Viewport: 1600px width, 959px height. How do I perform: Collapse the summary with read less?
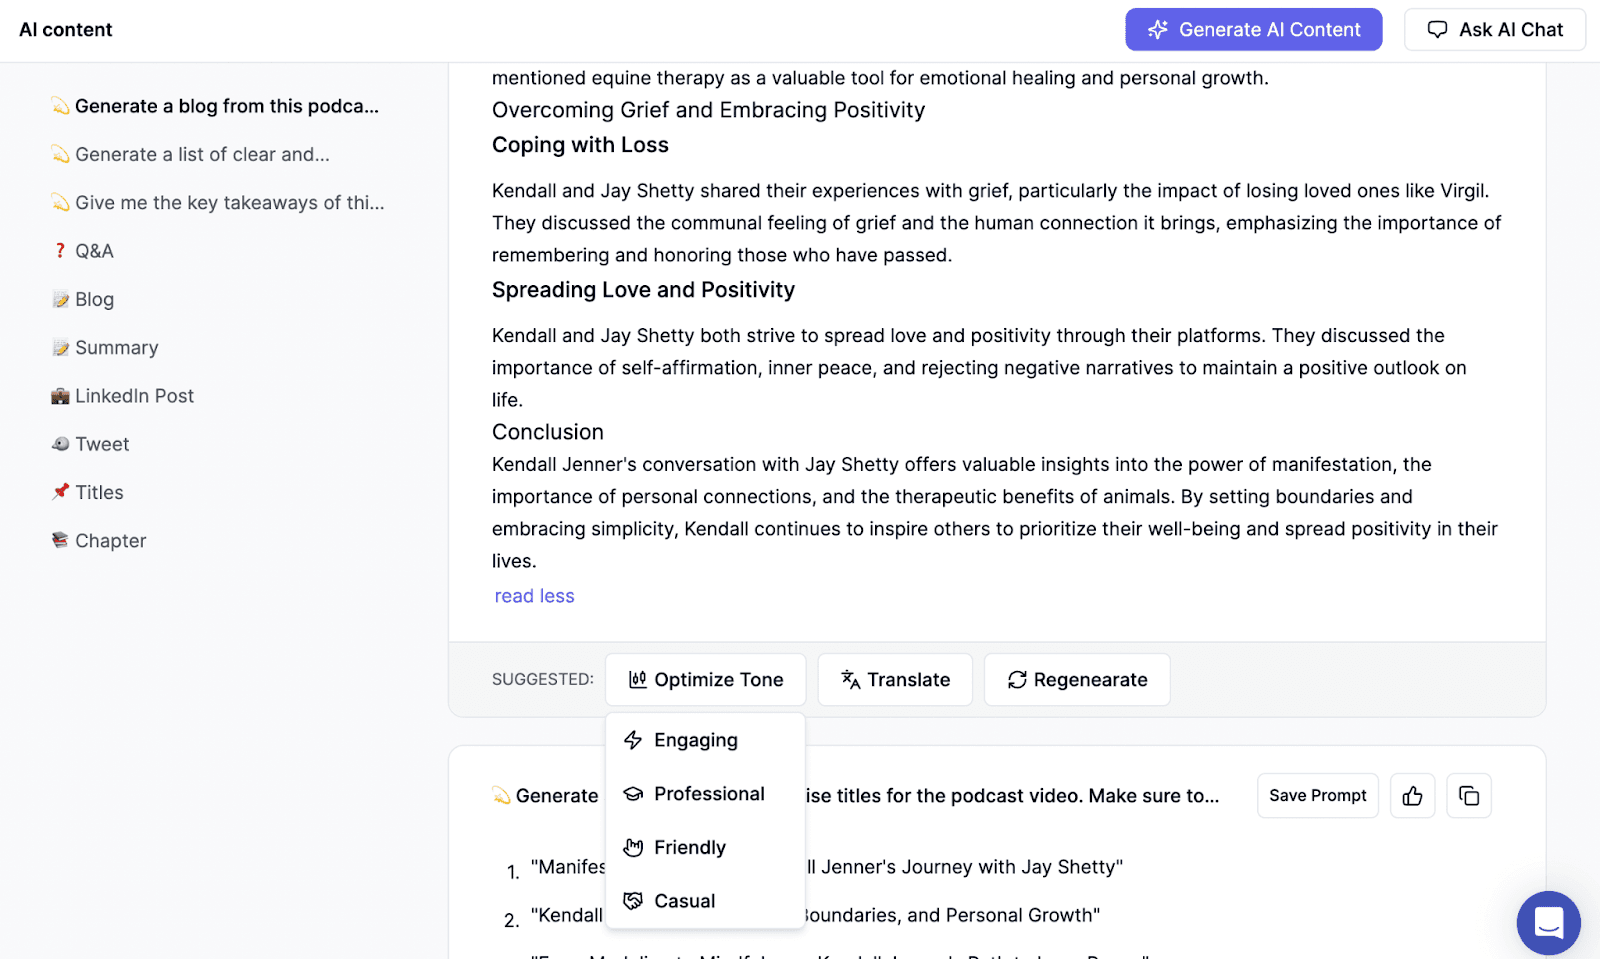534,595
